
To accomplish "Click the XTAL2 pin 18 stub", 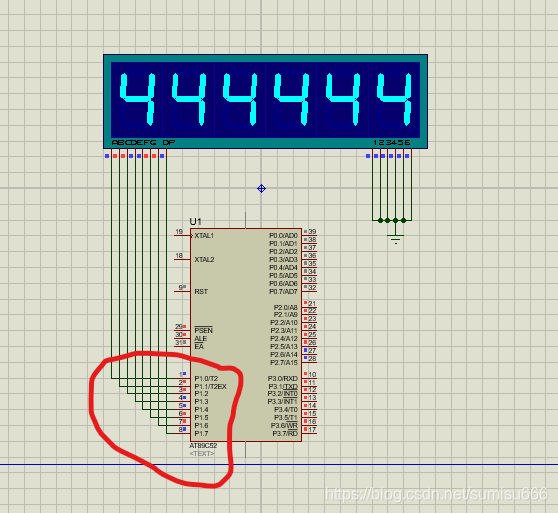I will 183,259.
